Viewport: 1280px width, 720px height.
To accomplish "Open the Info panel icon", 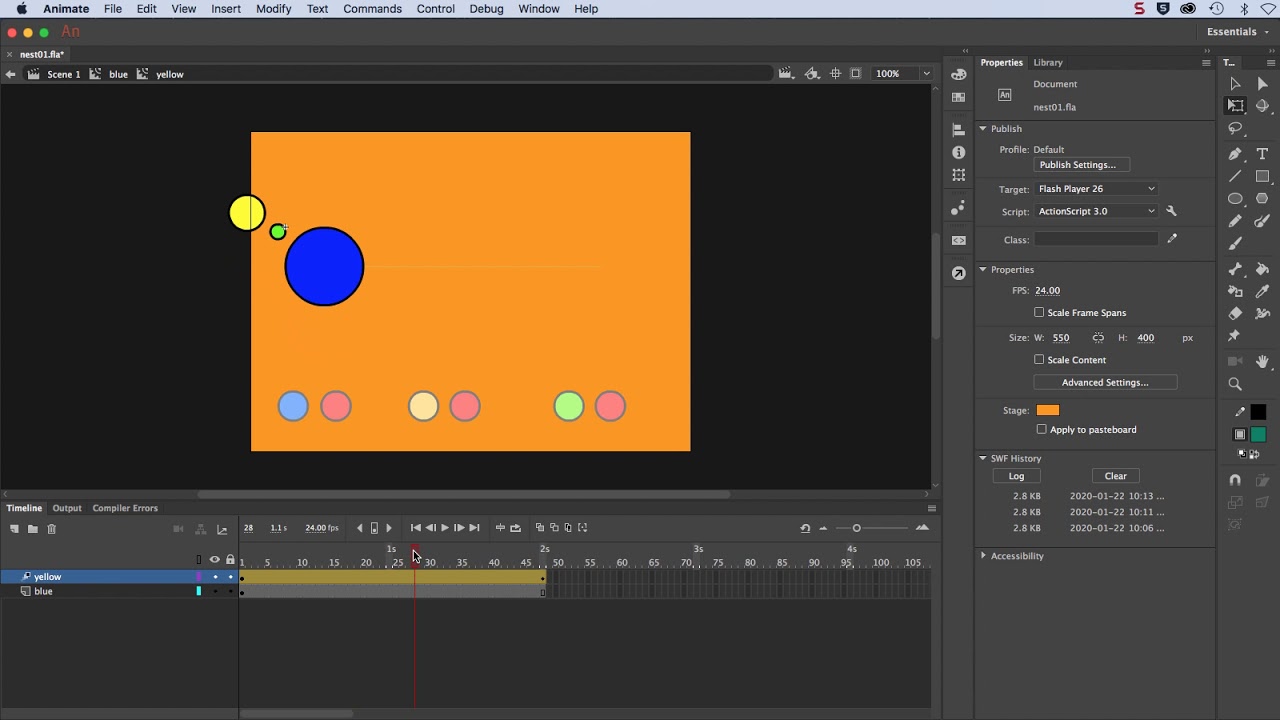I will pyautogui.click(x=959, y=152).
